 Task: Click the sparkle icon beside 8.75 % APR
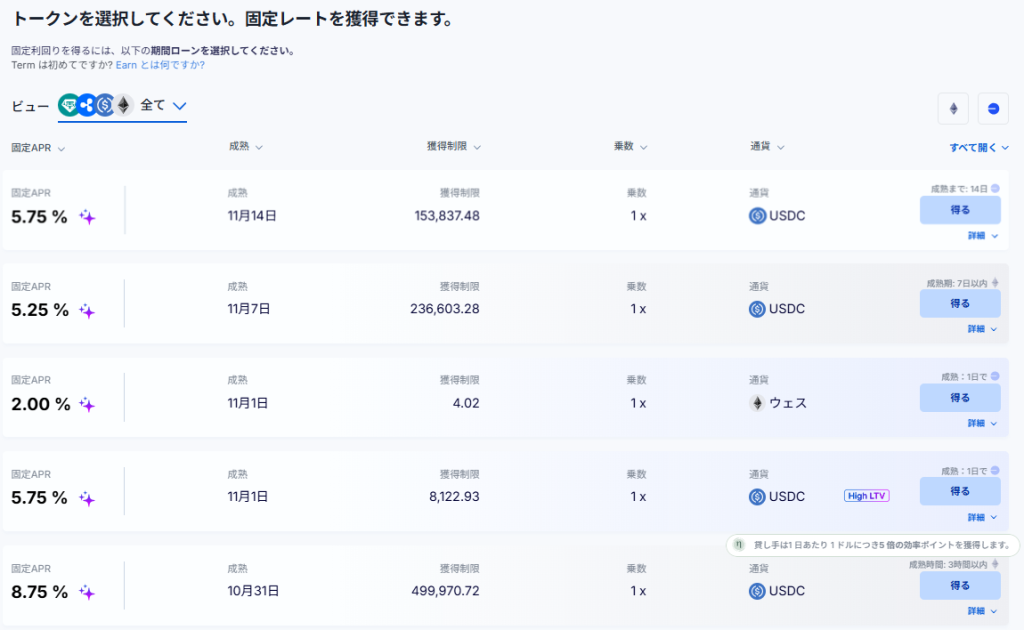click(x=87, y=592)
